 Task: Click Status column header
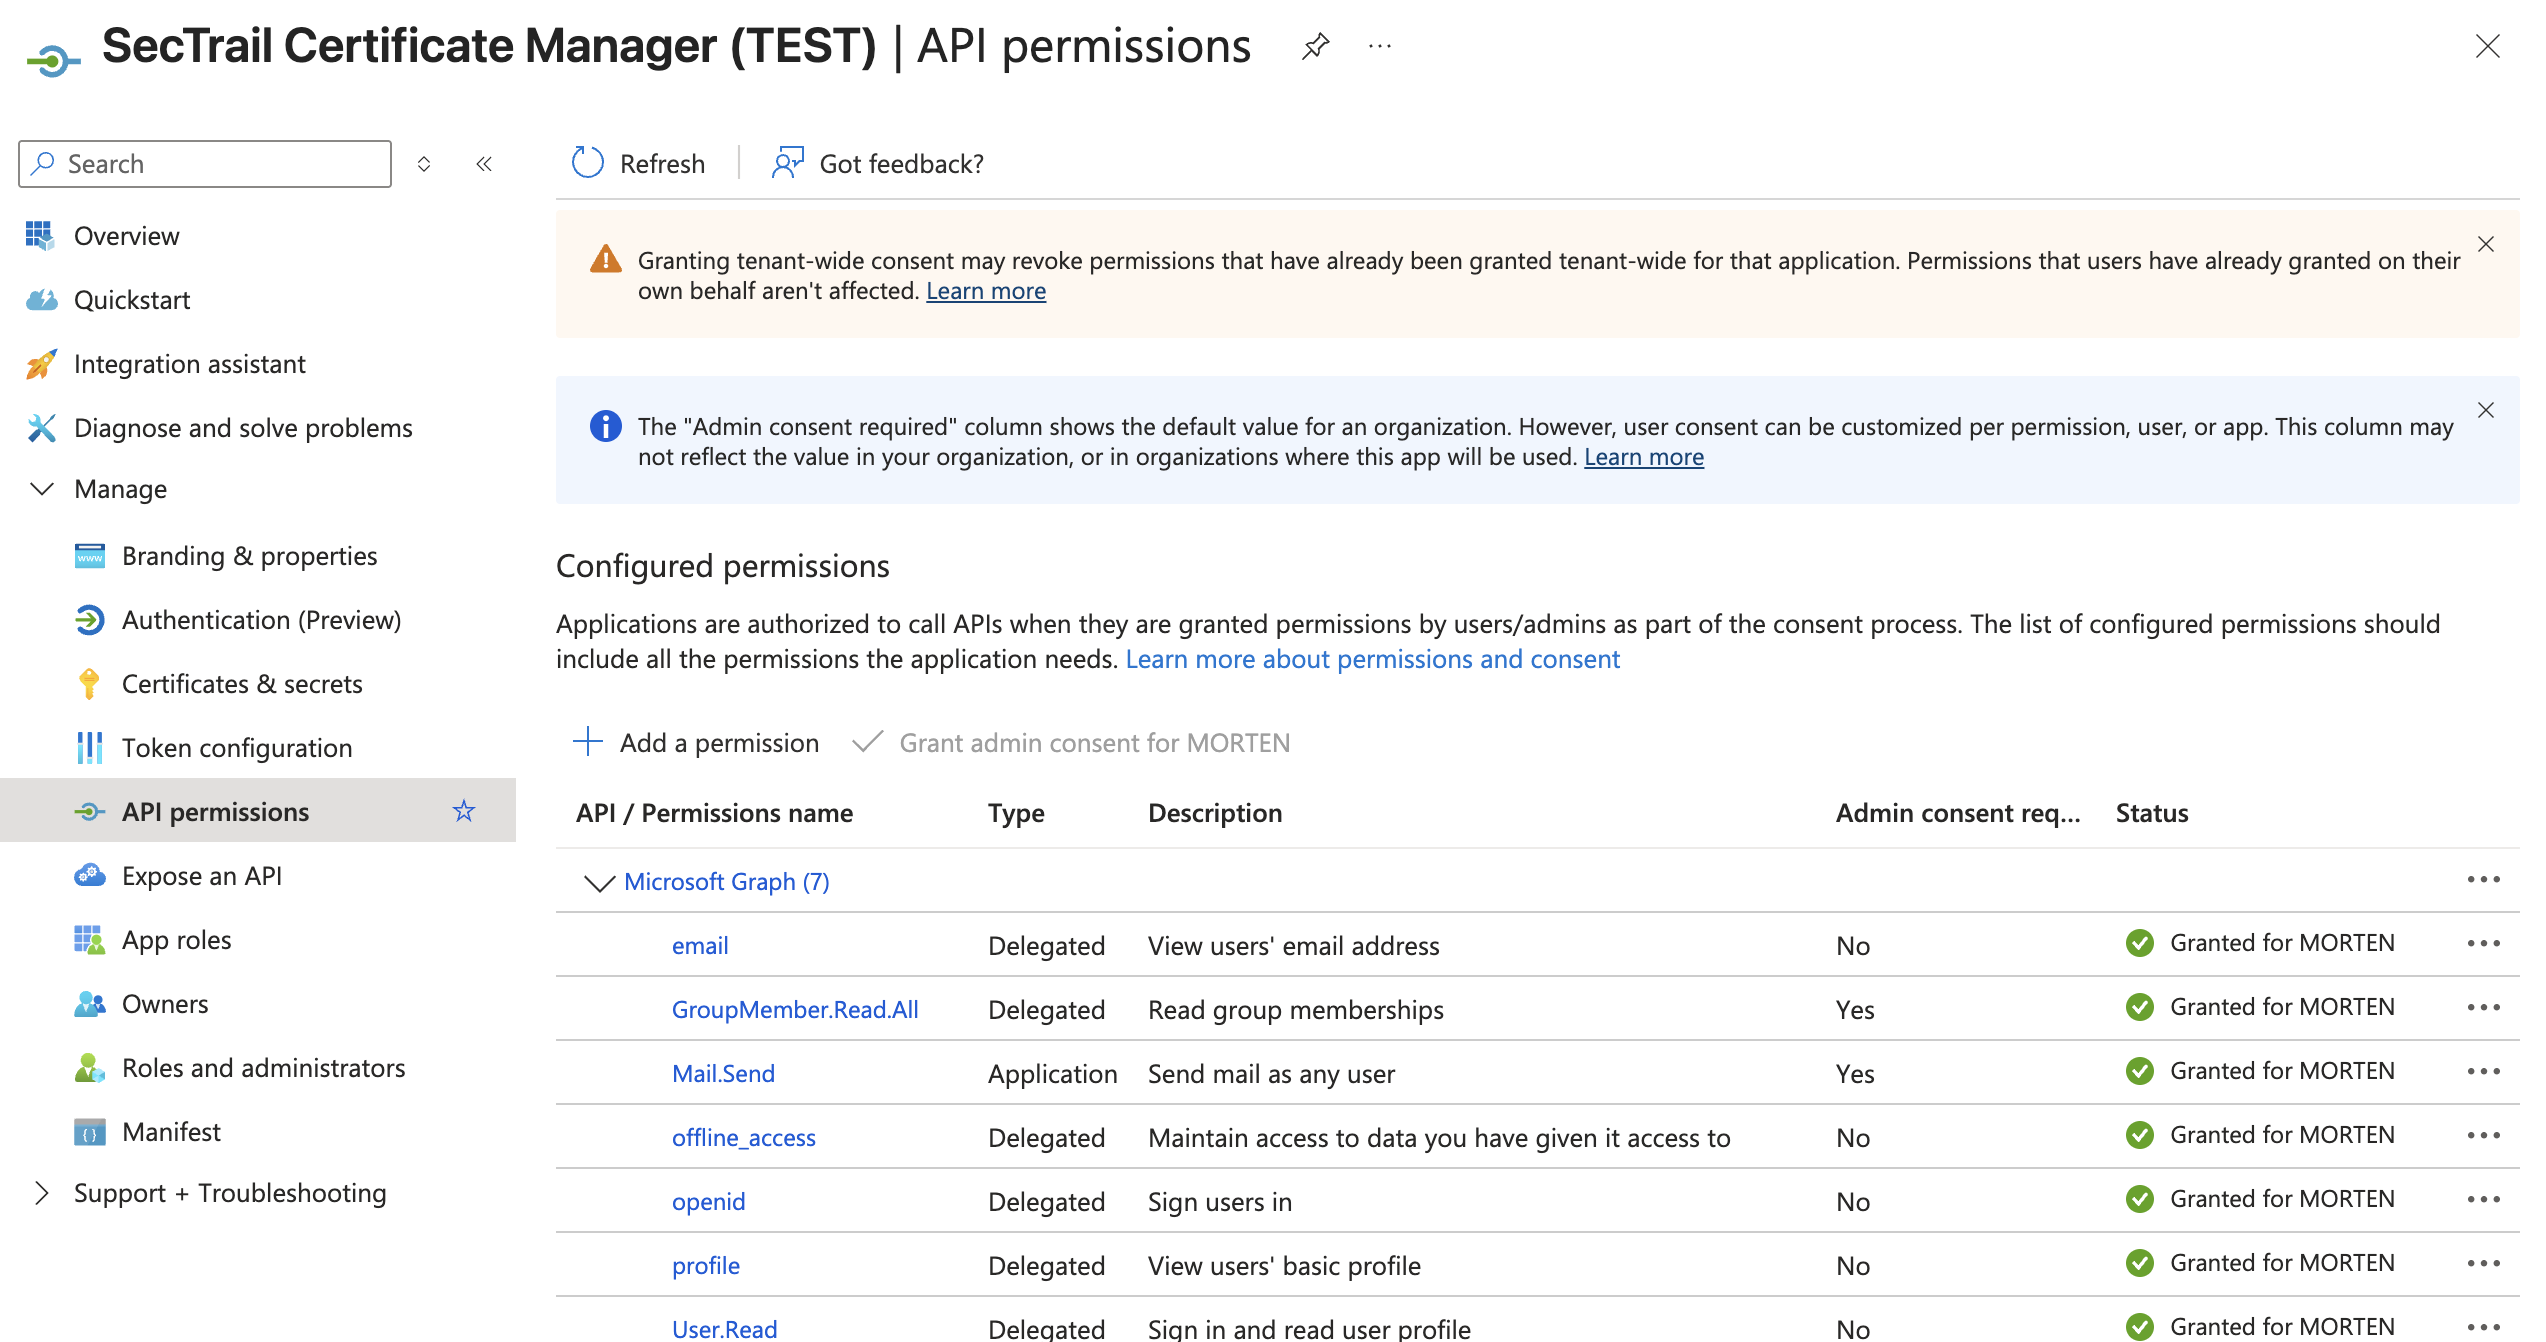(2152, 813)
